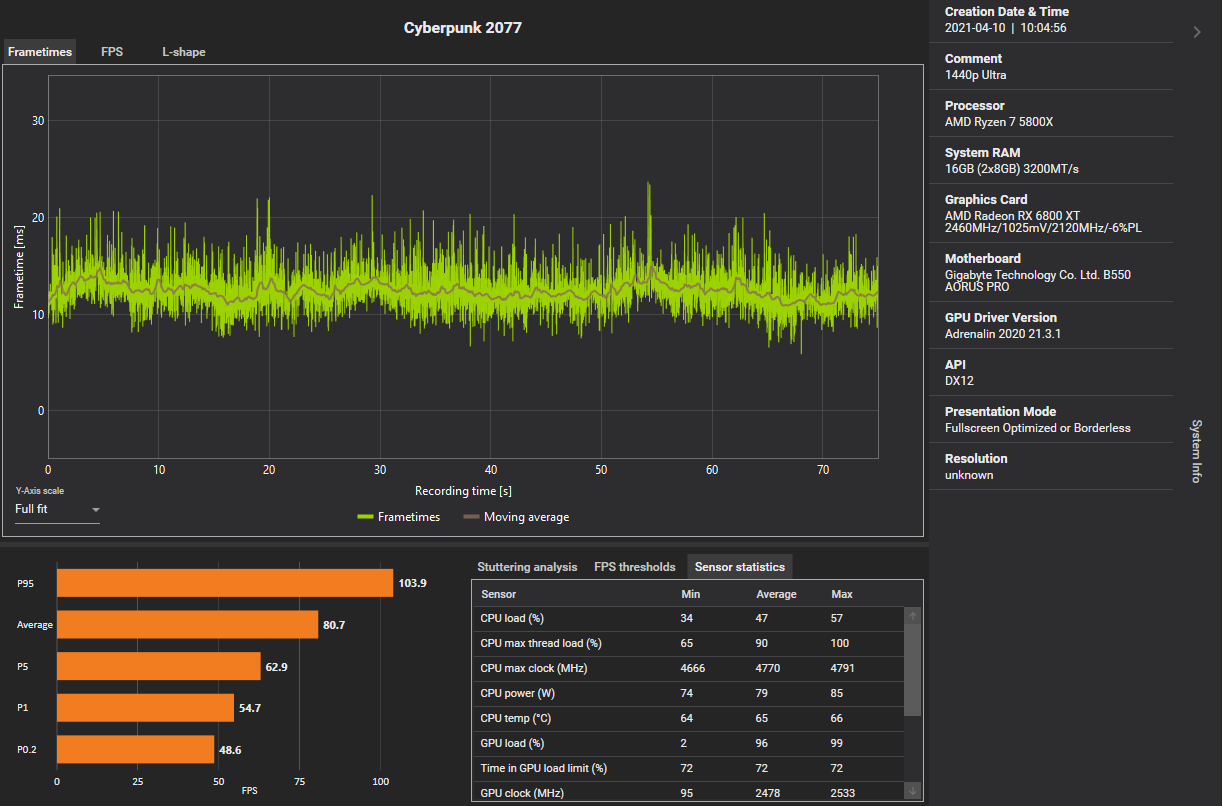Click the Average column header in table

coord(776,594)
